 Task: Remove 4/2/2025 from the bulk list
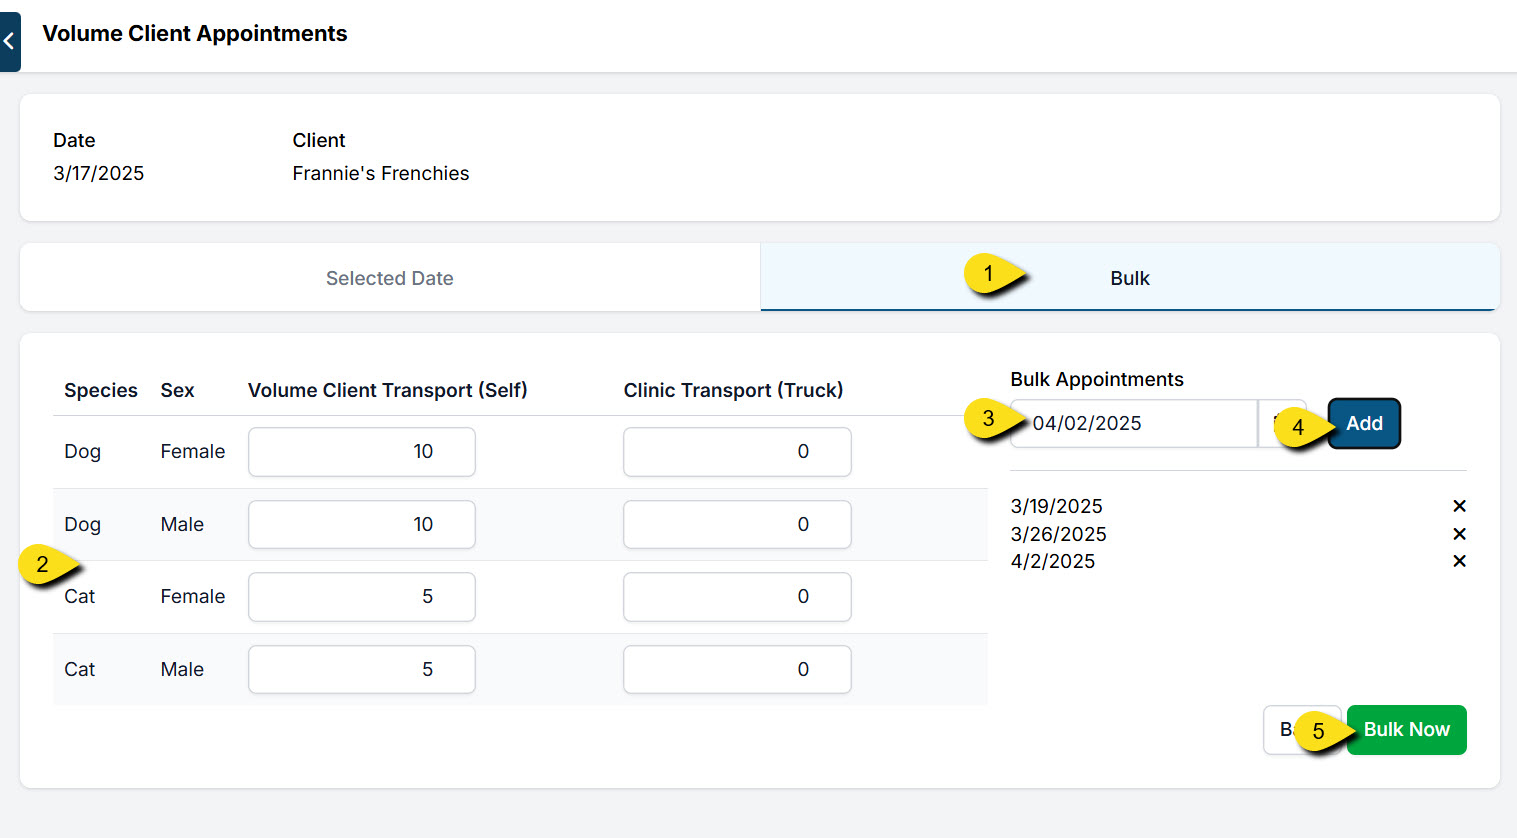click(x=1459, y=561)
